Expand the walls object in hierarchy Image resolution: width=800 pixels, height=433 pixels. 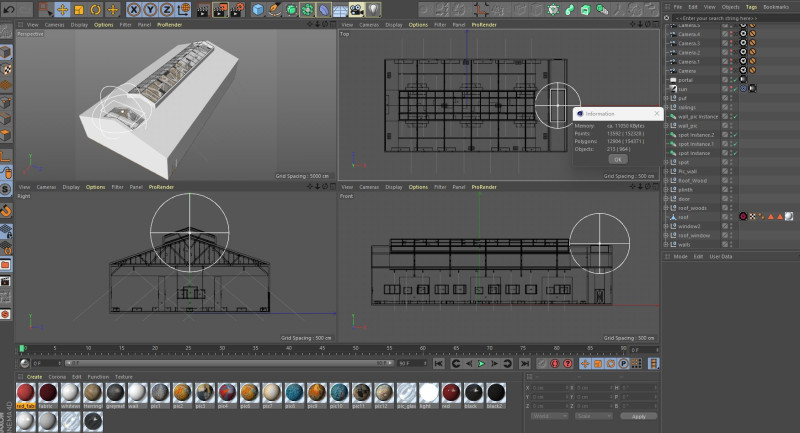coord(666,243)
